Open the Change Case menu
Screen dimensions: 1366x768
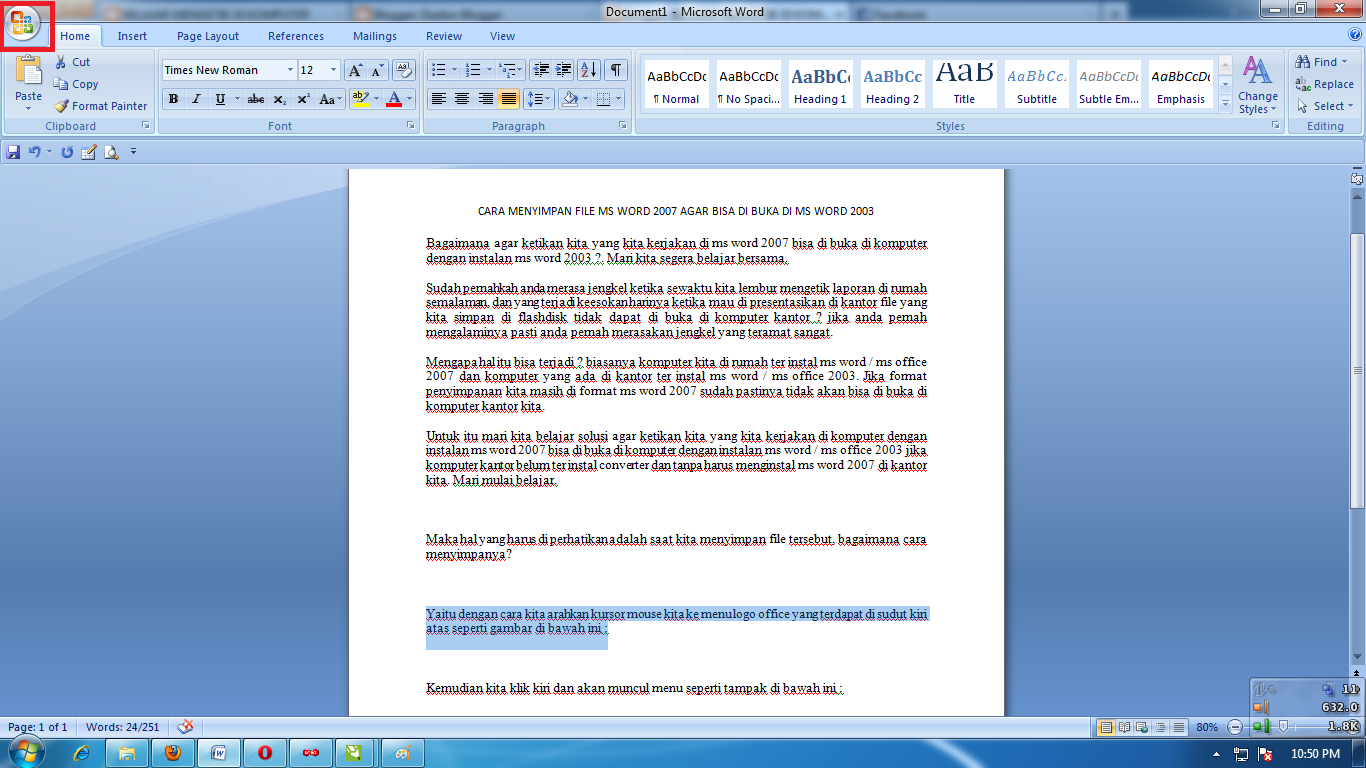click(x=331, y=99)
